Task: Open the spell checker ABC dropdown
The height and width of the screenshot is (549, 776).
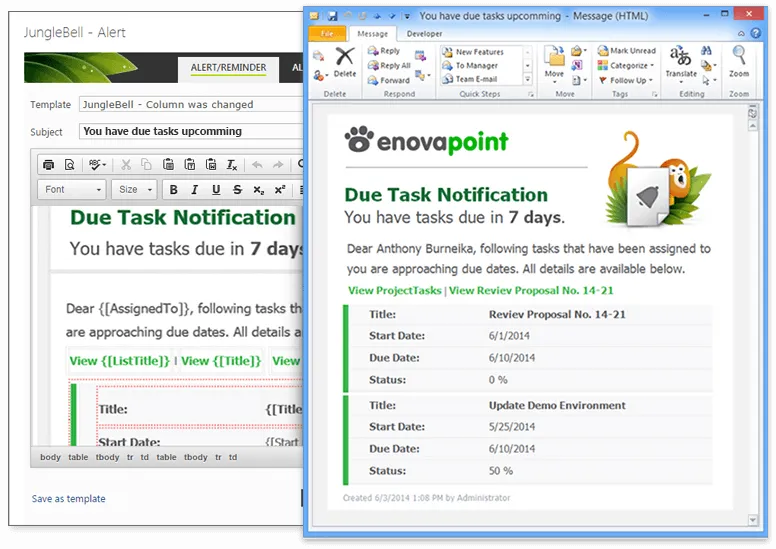Action: pos(97,165)
